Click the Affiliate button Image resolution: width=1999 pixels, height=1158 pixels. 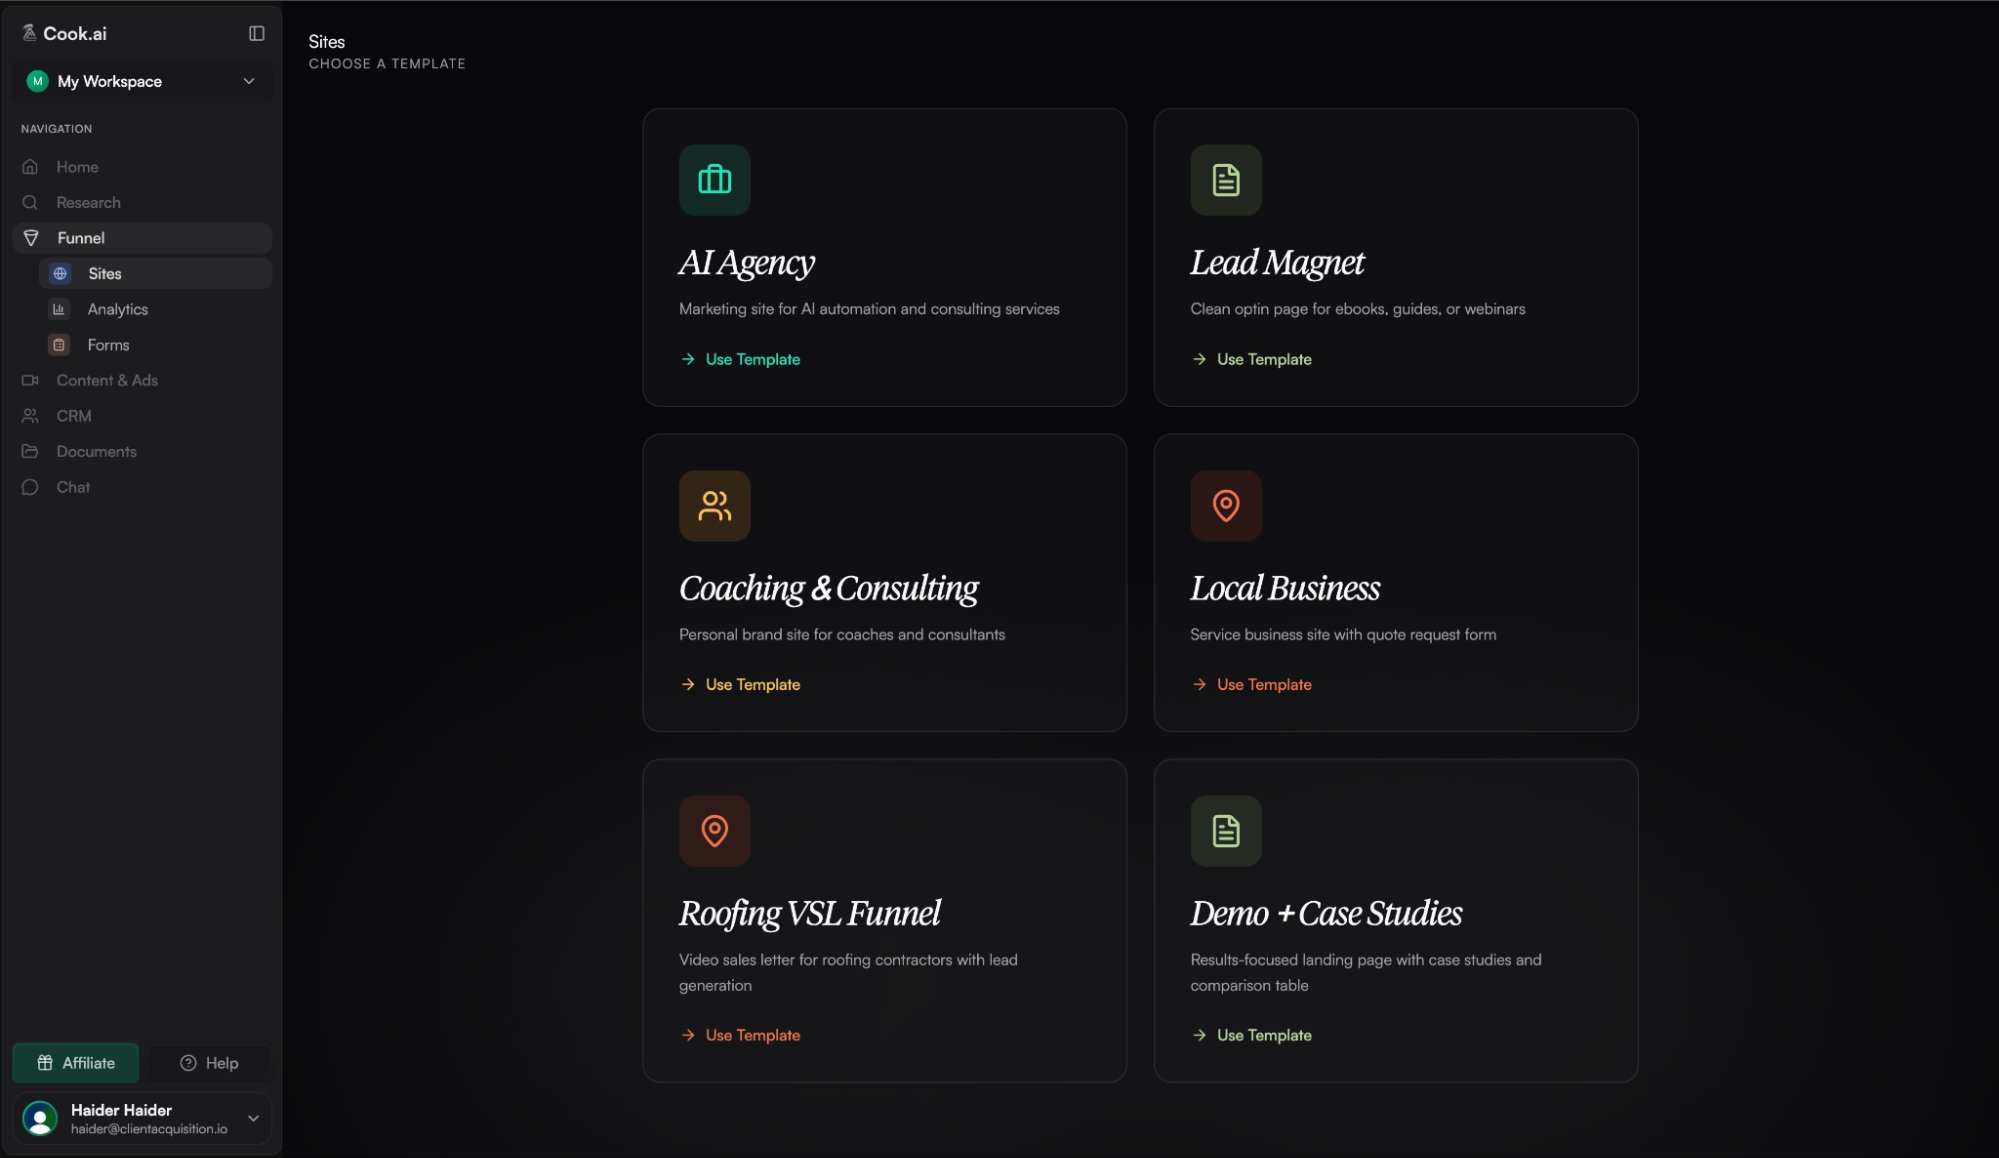tap(76, 1063)
